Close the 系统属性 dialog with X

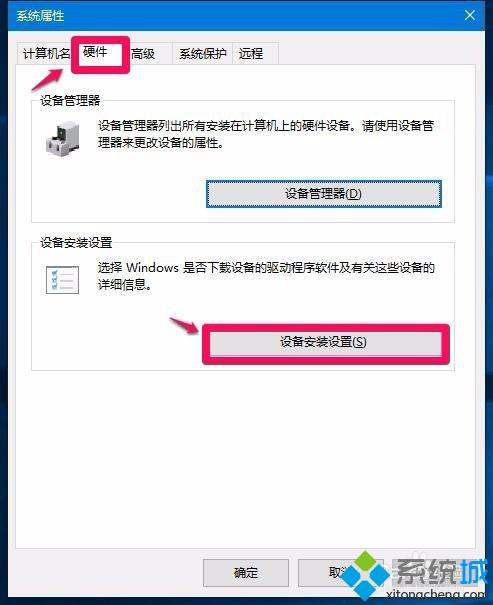click(x=469, y=15)
